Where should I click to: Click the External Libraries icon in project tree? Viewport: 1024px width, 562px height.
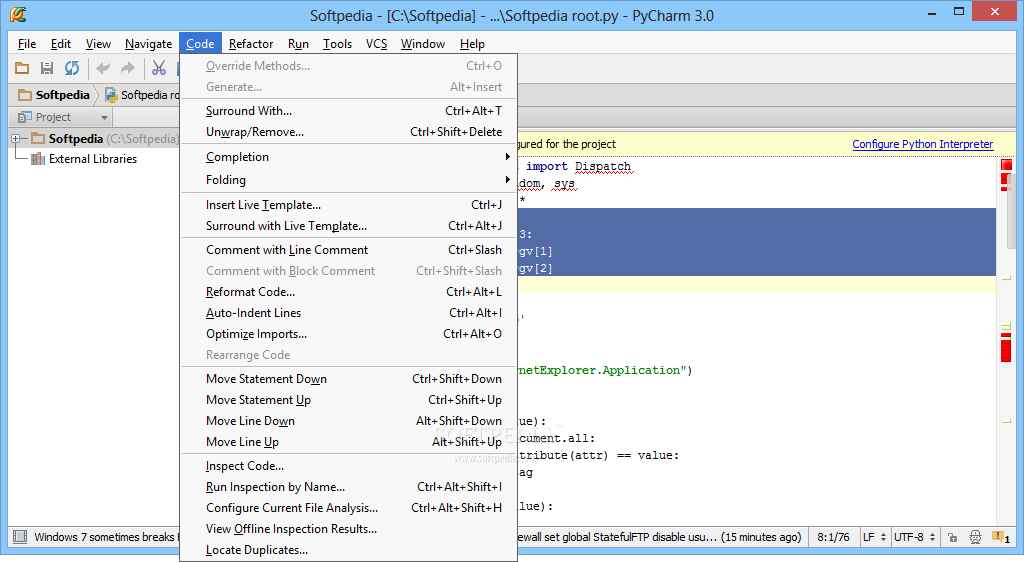click(x=38, y=159)
